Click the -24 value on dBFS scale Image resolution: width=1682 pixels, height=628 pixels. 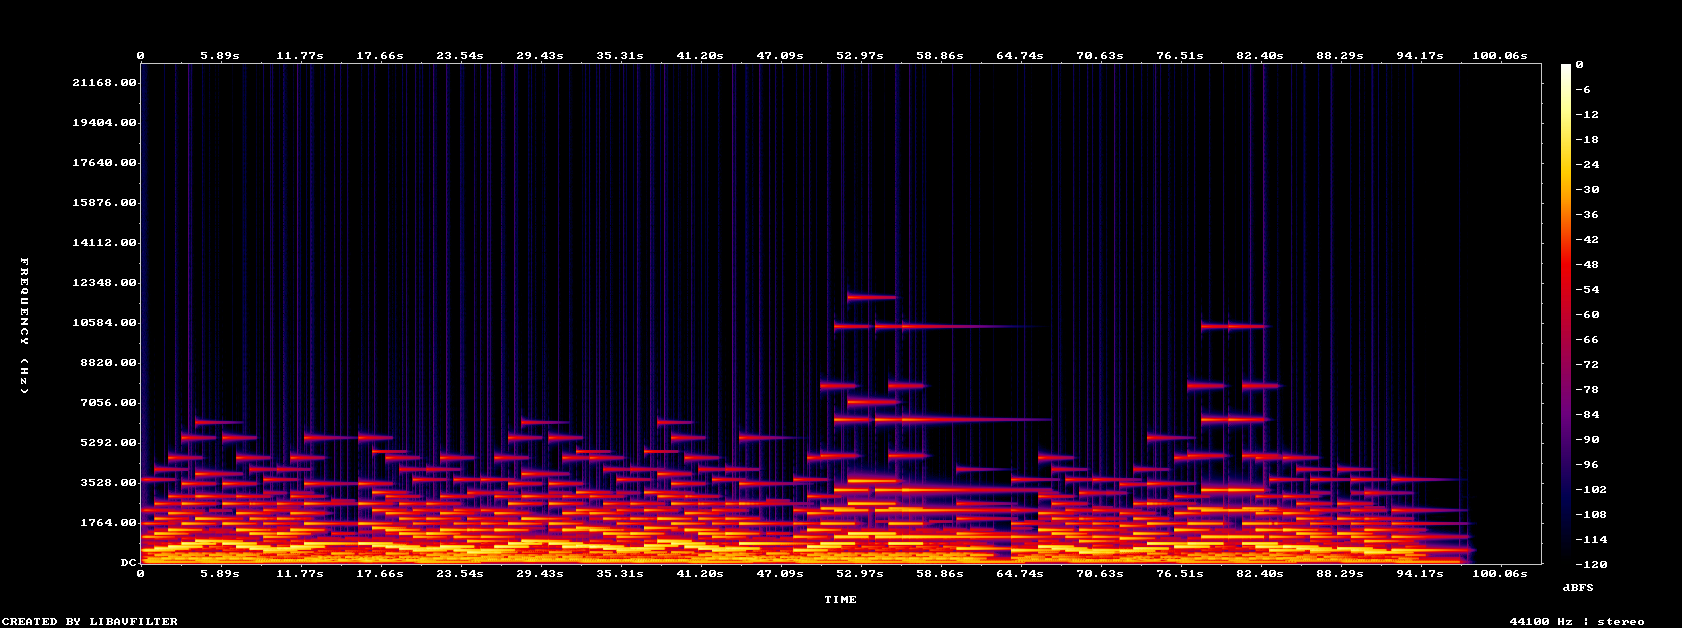[x=1586, y=165]
